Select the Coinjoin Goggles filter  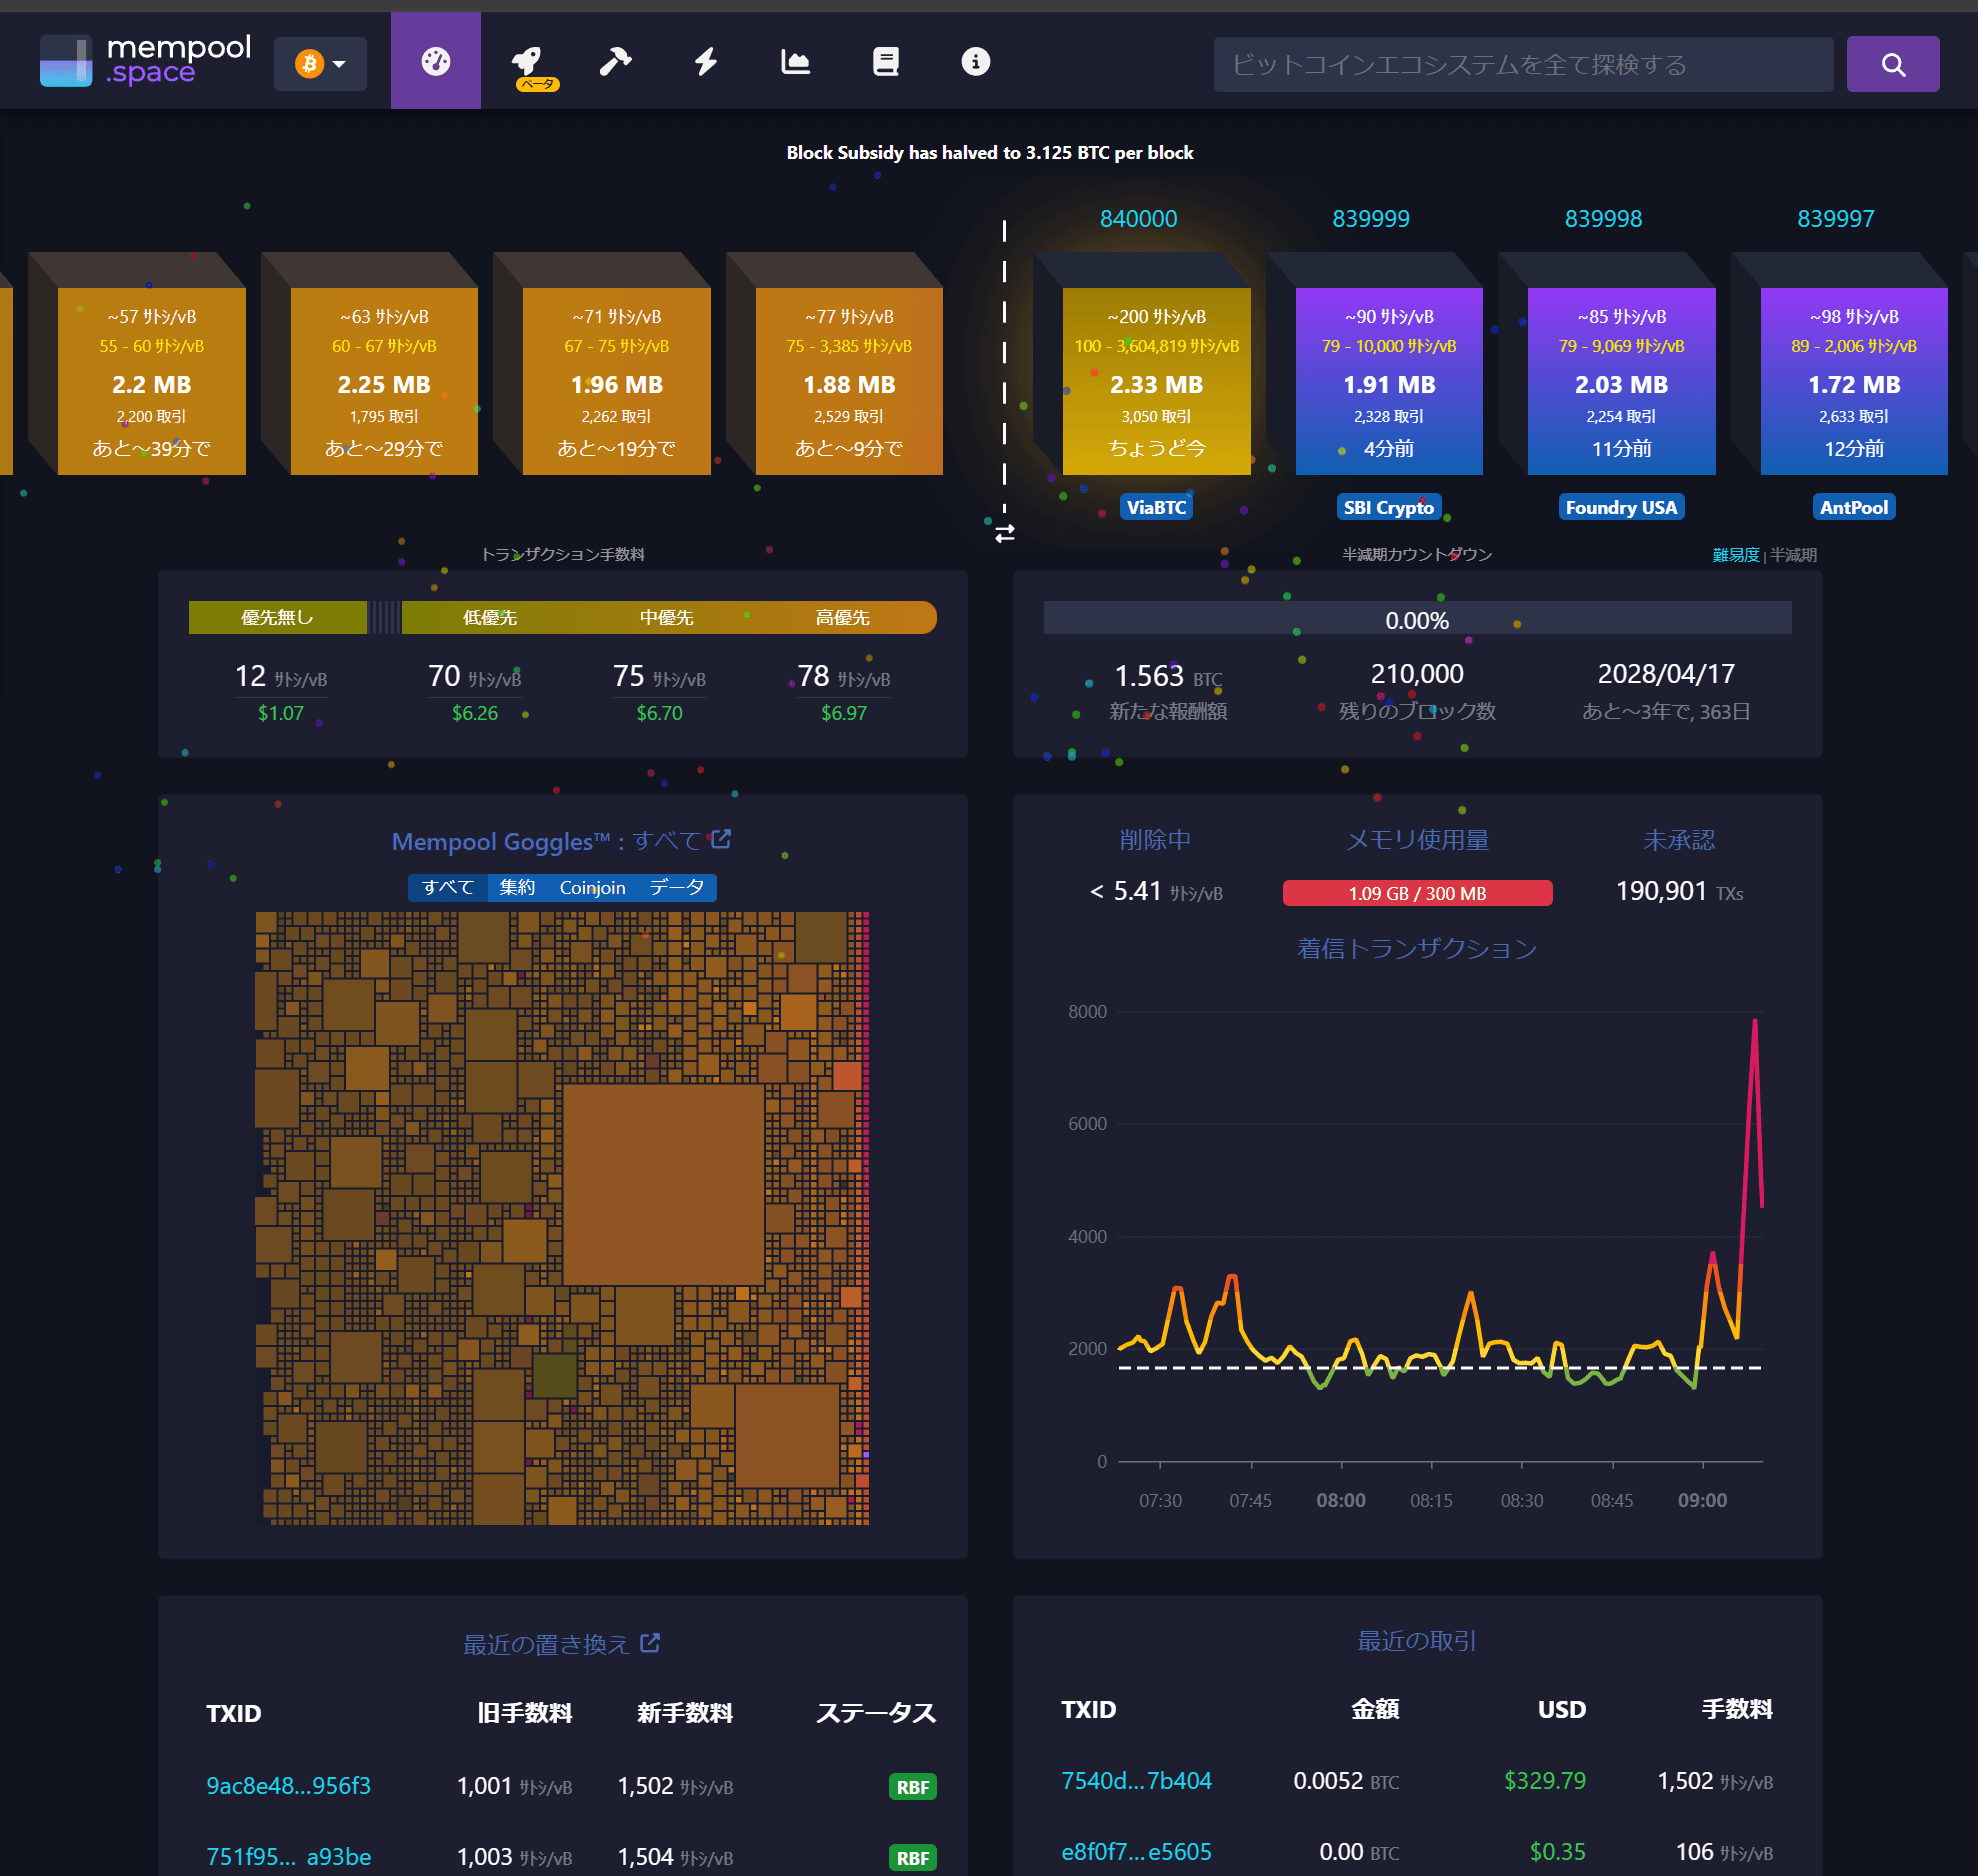point(592,887)
